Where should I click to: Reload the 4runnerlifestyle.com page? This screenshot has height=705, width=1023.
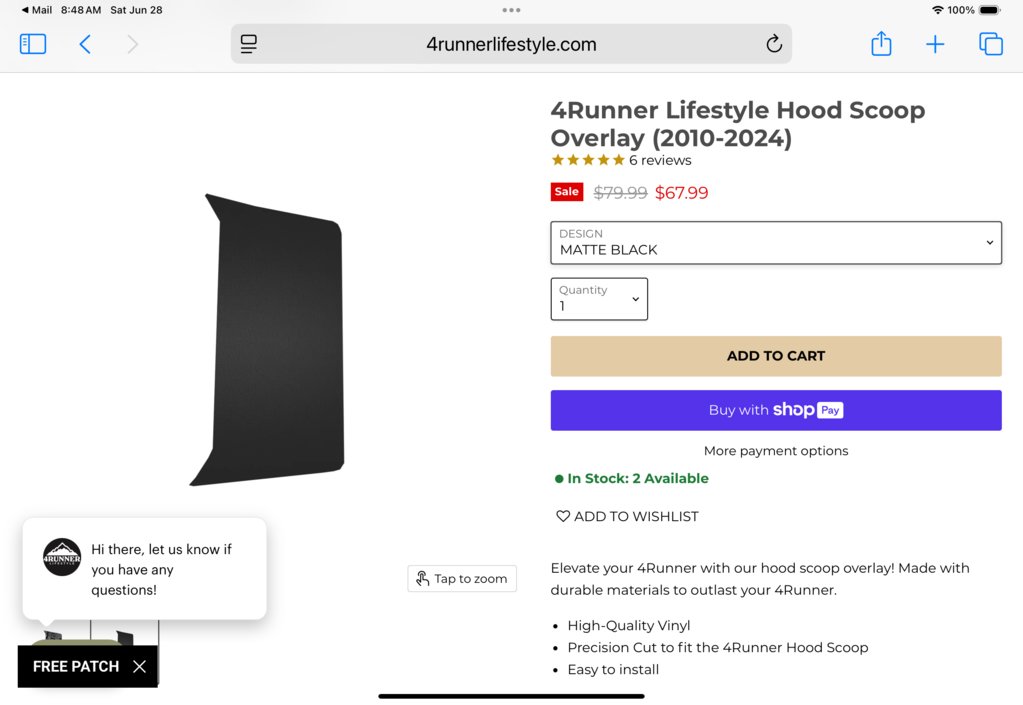[x=773, y=44]
